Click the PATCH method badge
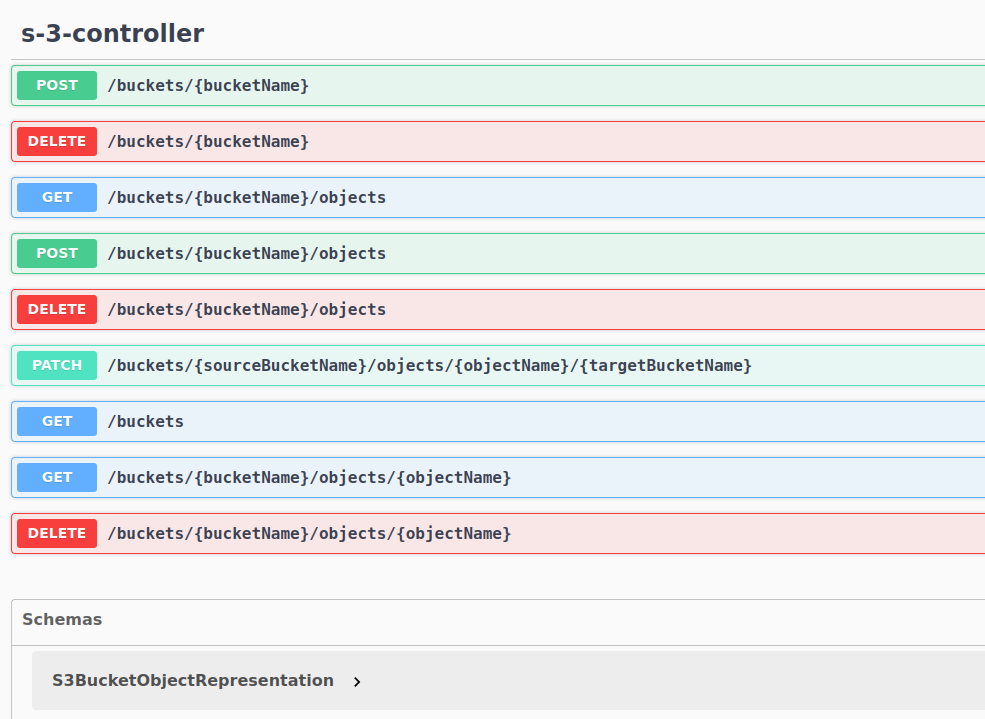 (57, 365)
